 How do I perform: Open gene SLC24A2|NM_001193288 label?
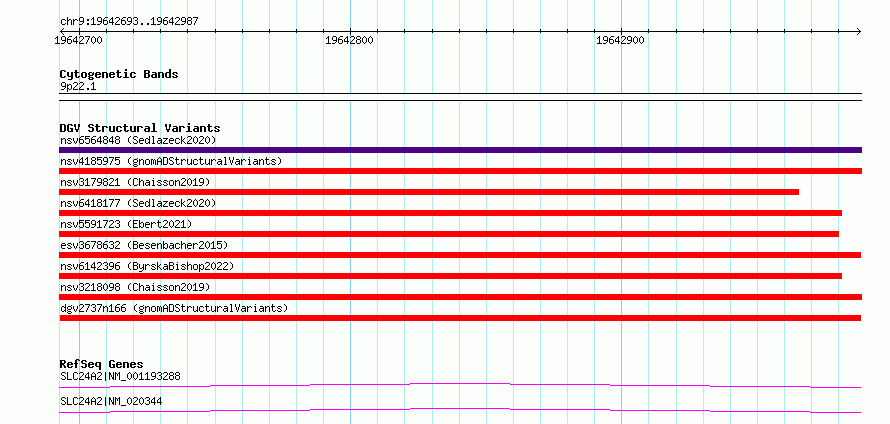(x=120, y=376)
